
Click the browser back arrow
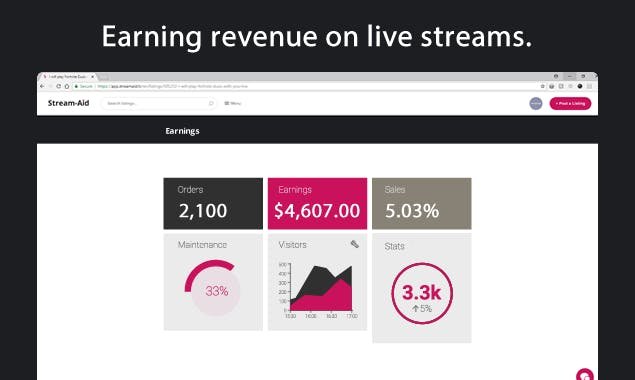(42, 86)
